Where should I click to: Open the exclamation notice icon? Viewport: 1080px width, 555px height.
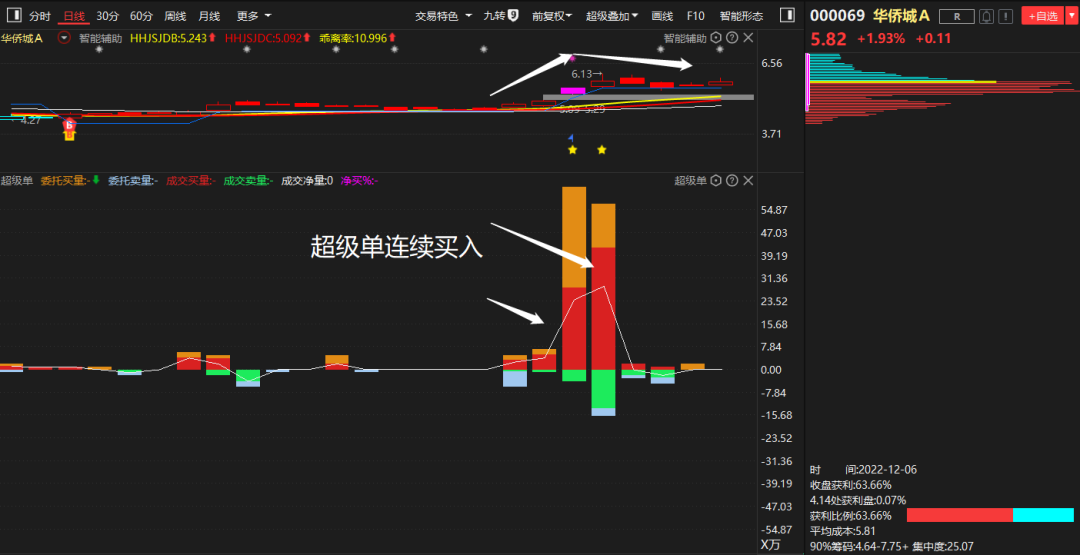[1006, 17]
